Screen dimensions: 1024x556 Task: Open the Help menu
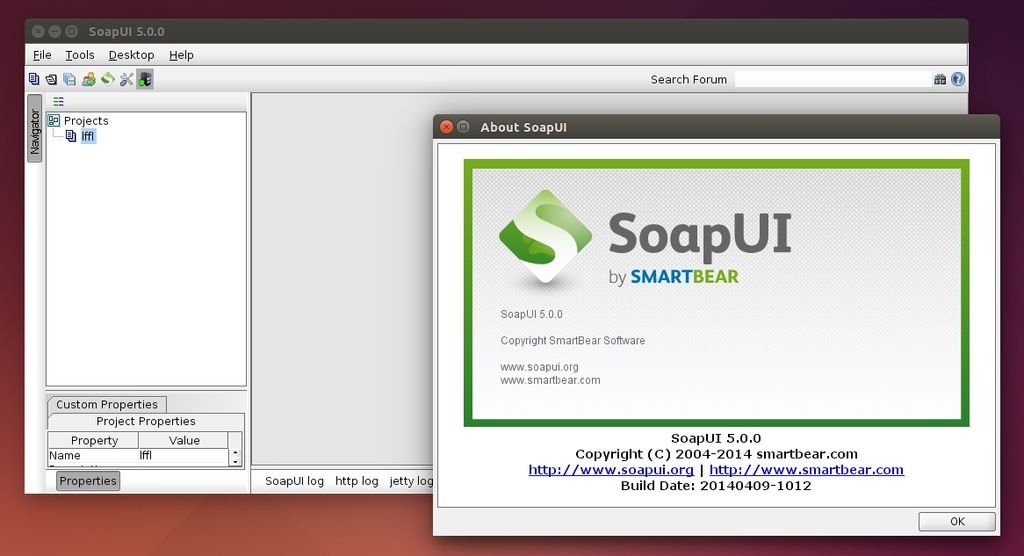pyautogui.click(x=181, y=55)
